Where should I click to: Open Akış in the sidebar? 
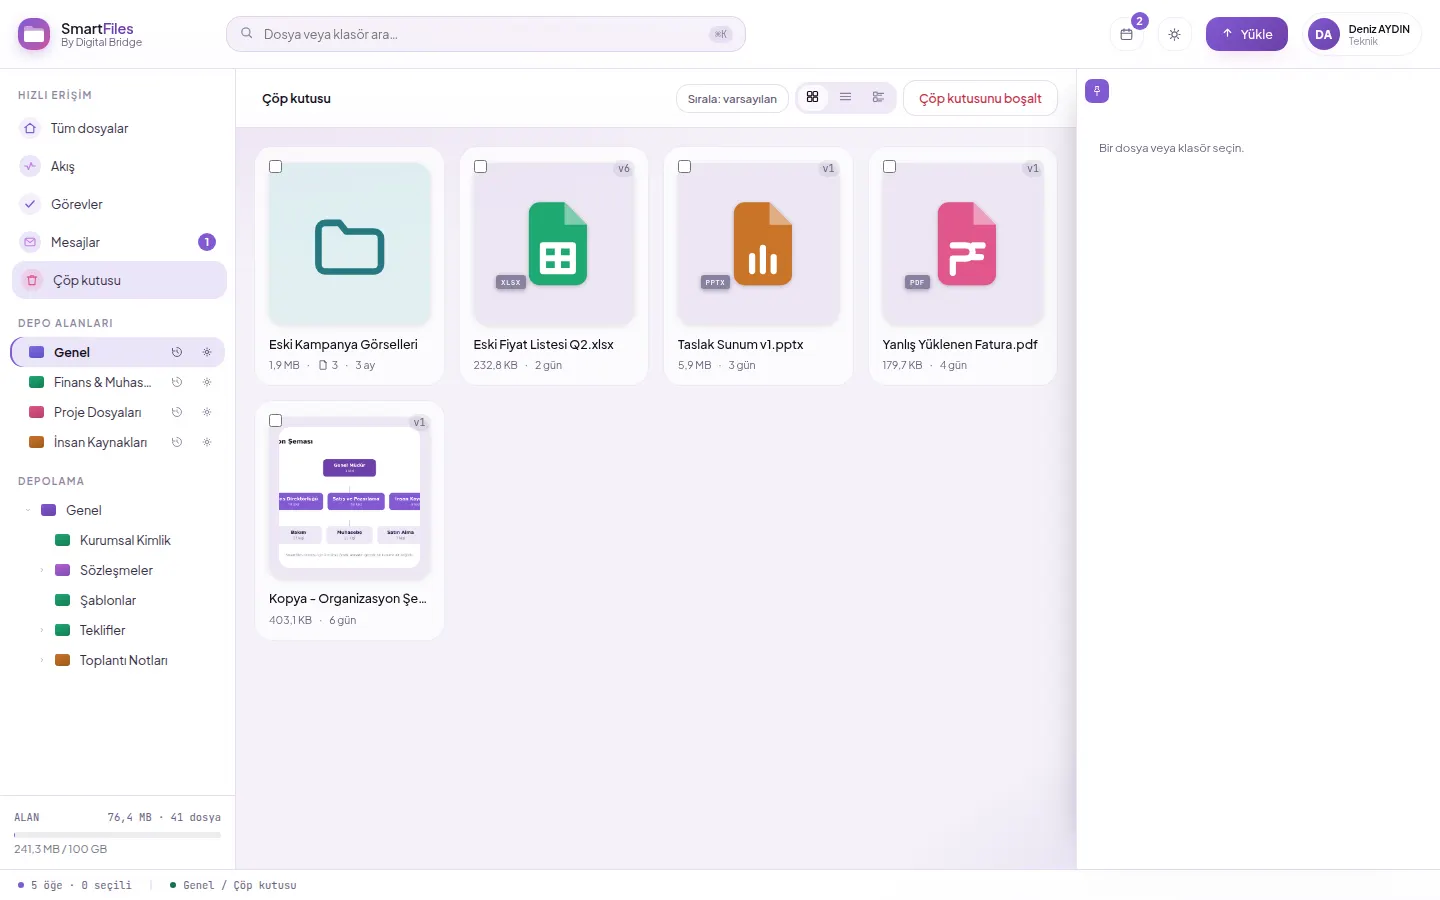pyautogui.click(x=119, y=166)
